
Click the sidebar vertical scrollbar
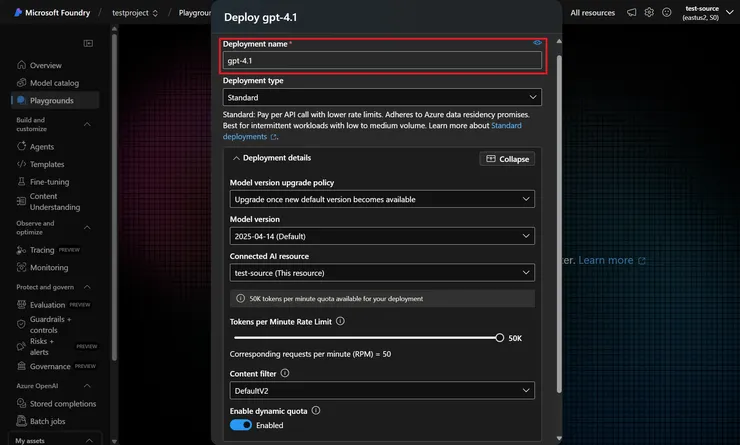(114, 197)
